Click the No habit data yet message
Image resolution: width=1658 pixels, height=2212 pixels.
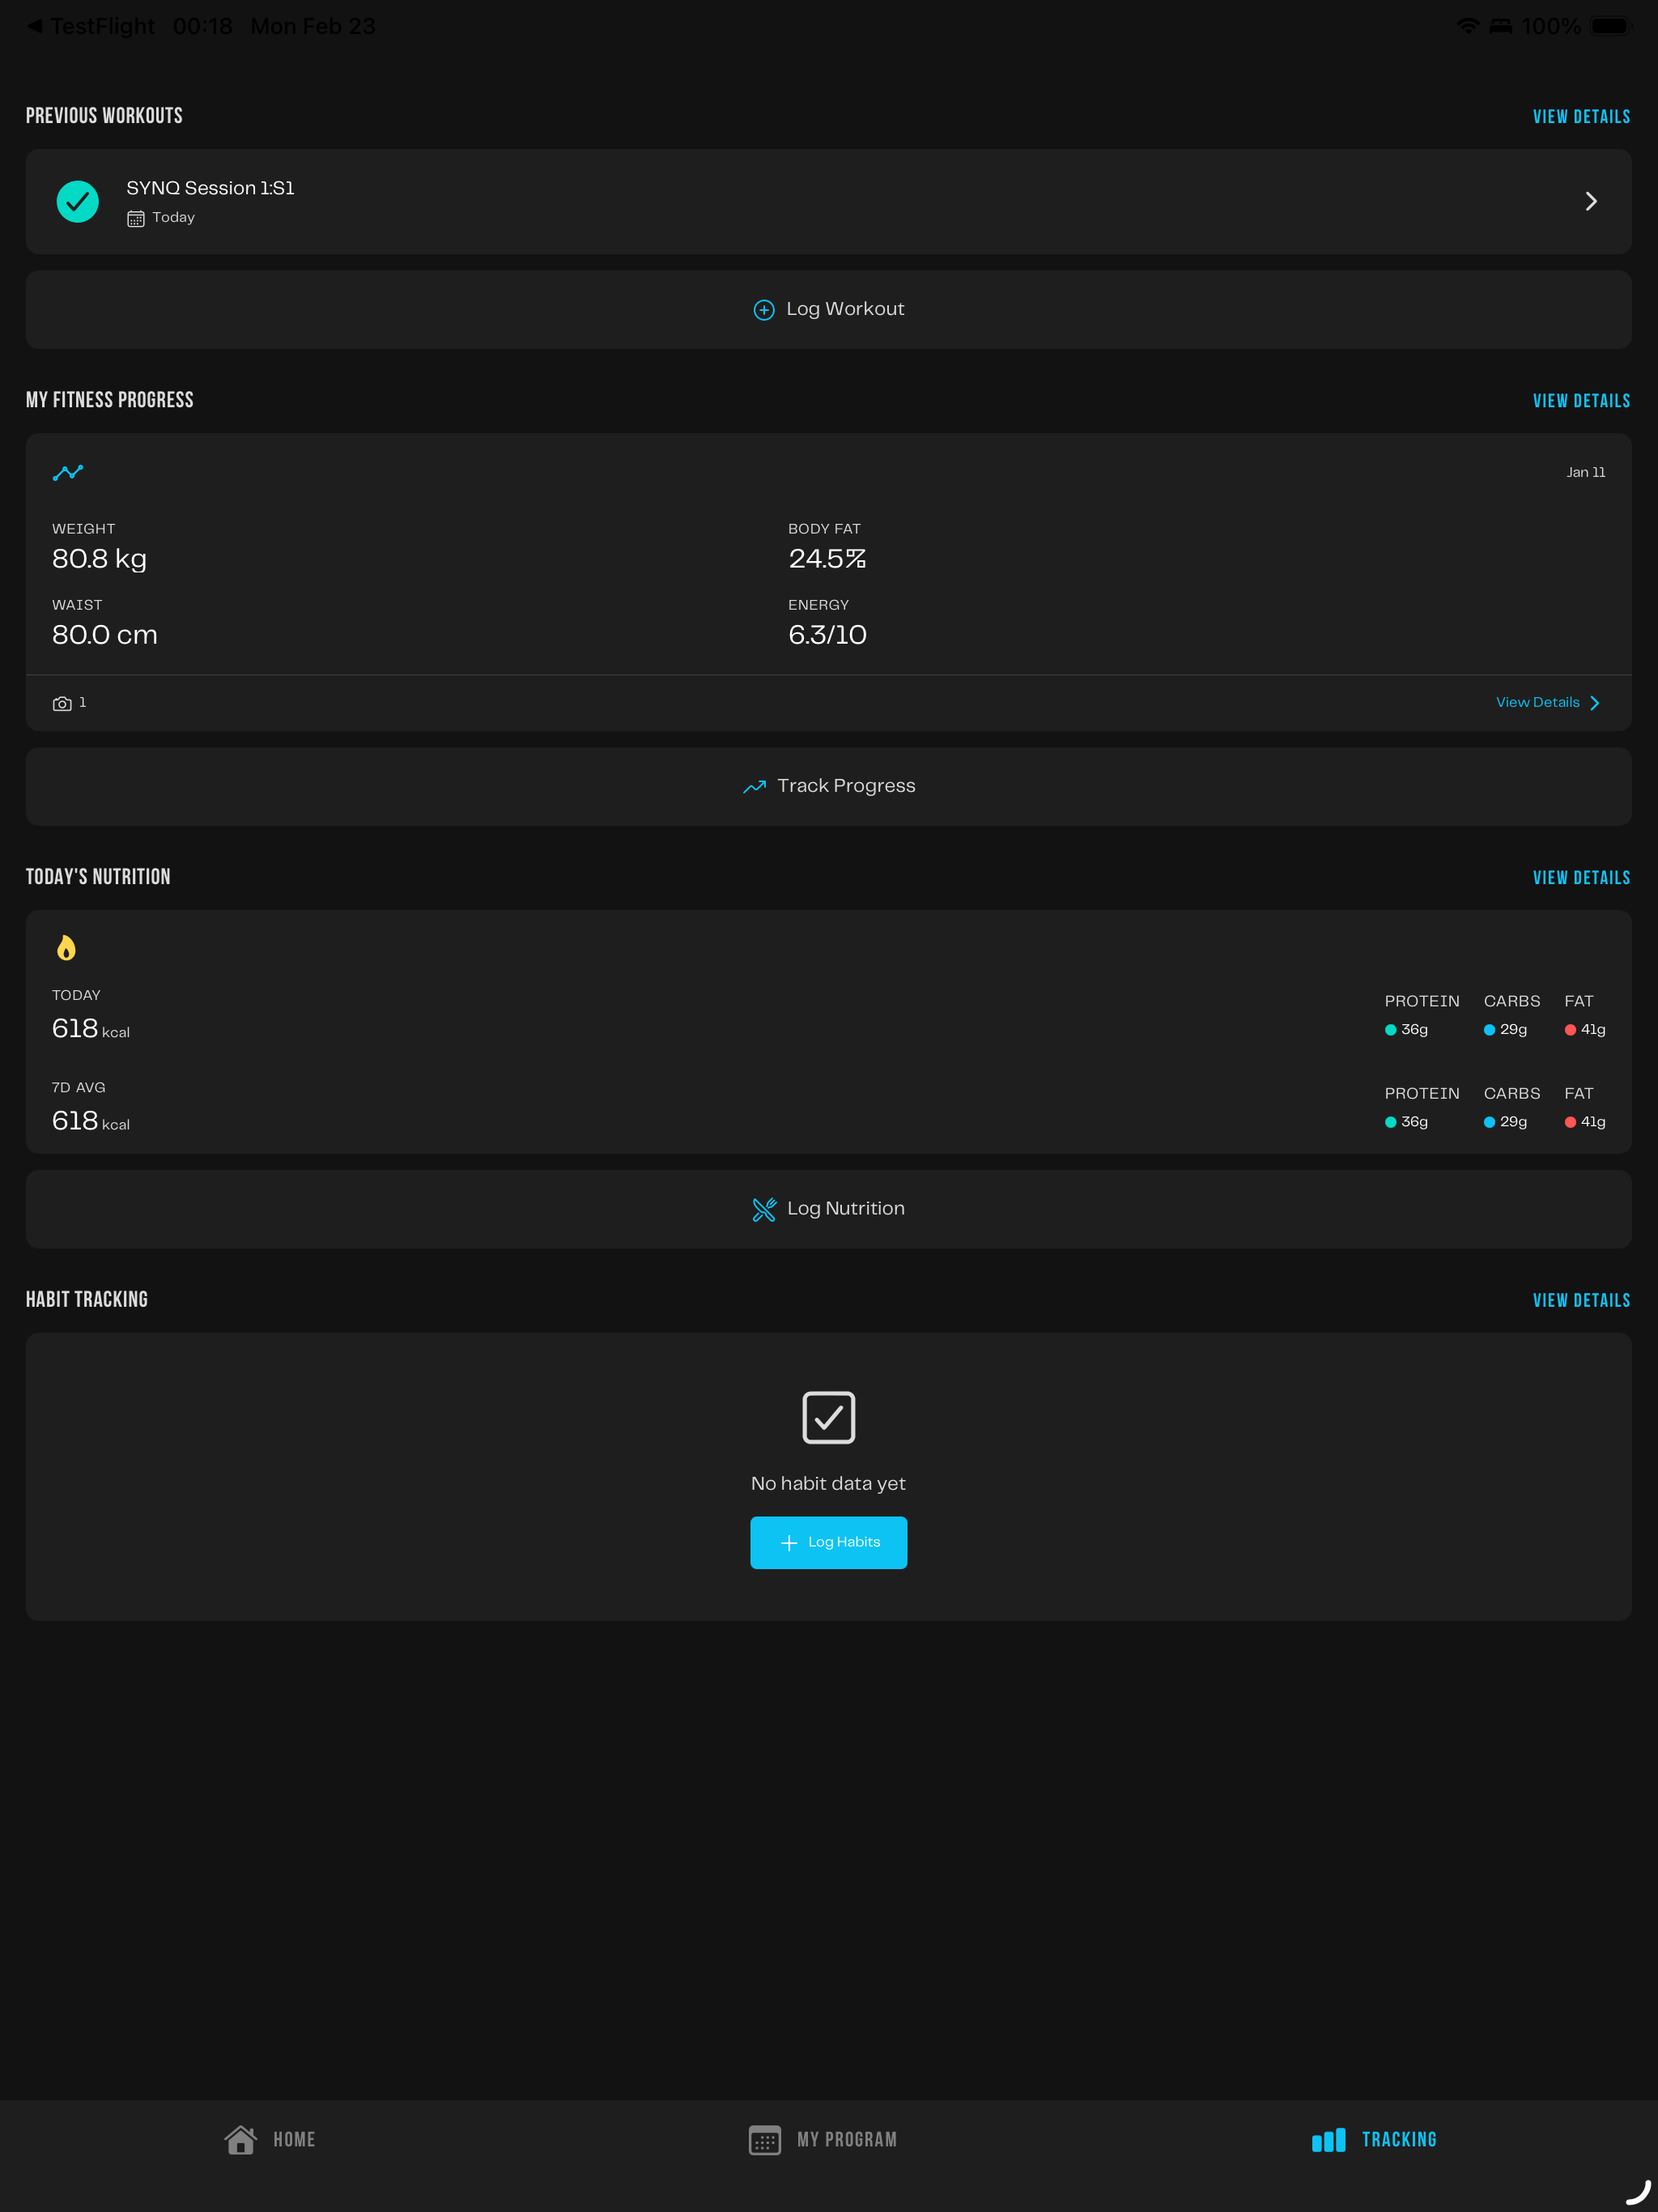[x=828, y=1484]
